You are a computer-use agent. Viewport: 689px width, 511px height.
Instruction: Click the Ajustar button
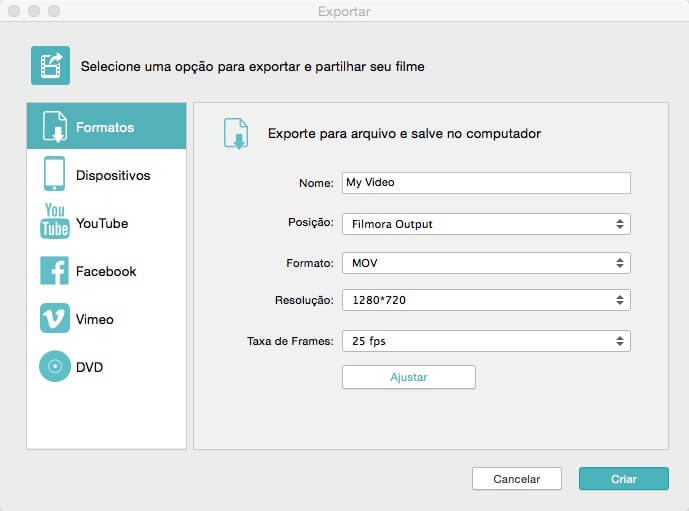(x=409, y=377)
